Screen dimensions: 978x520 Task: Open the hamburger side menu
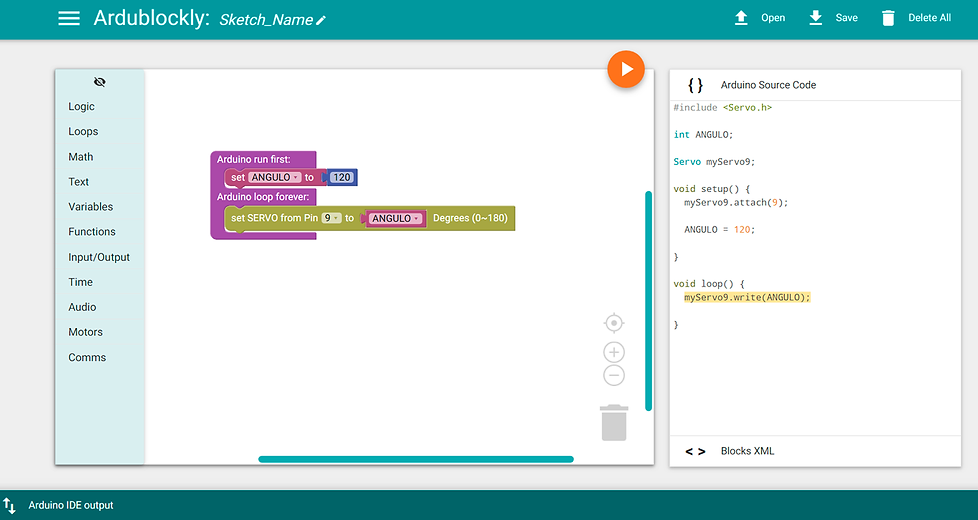coord(69,18)
